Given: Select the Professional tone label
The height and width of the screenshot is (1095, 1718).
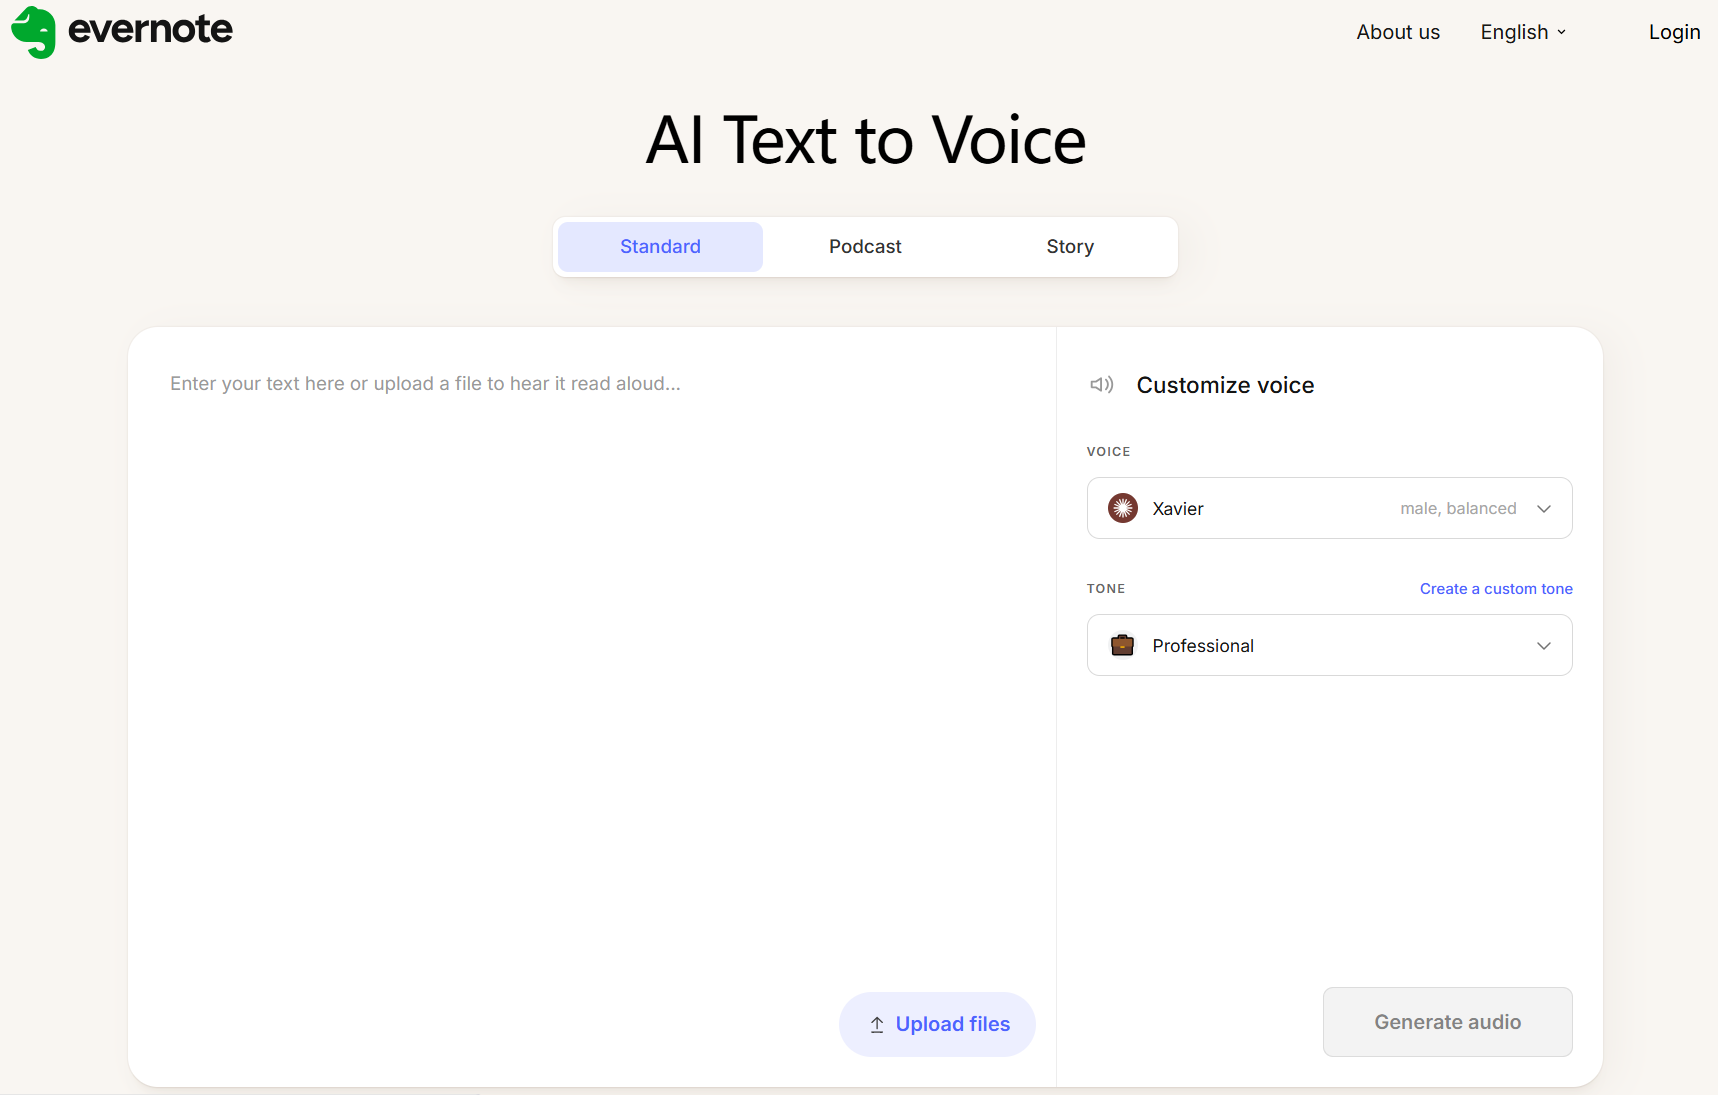Looking at the screenshot, I should (x=1202, y=646).
